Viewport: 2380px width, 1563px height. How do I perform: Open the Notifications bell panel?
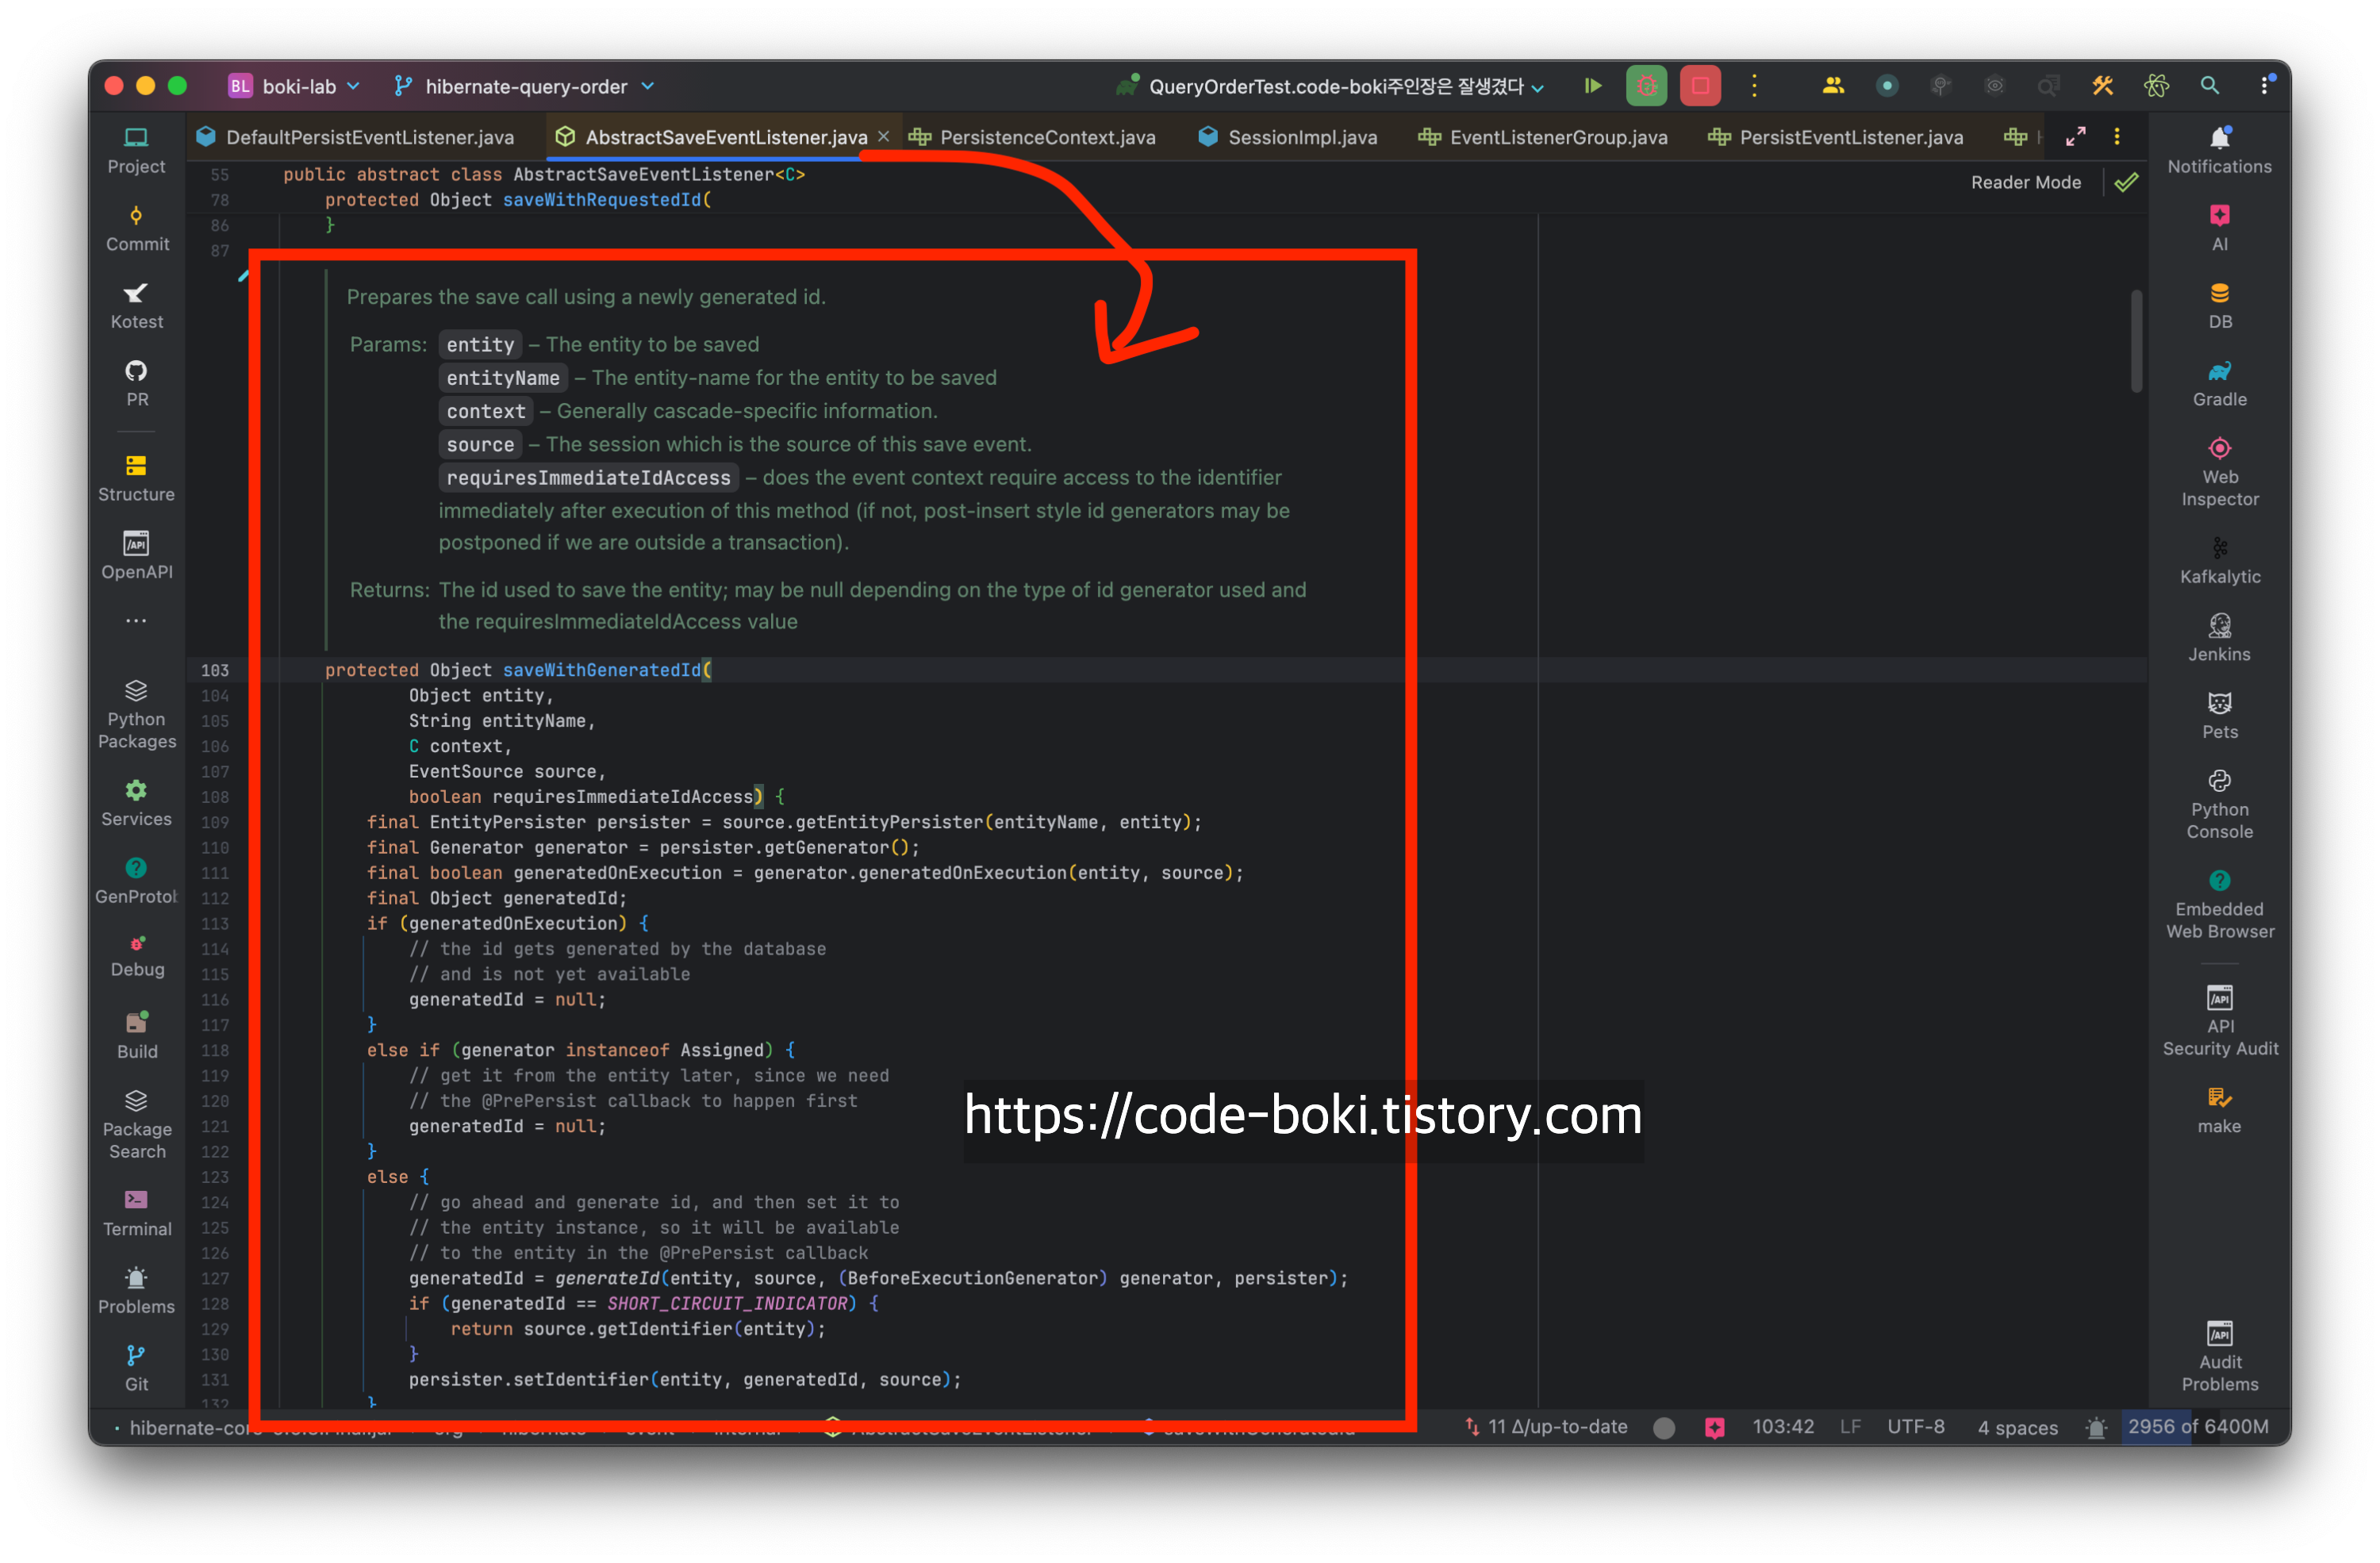[x=2219, y=149]
